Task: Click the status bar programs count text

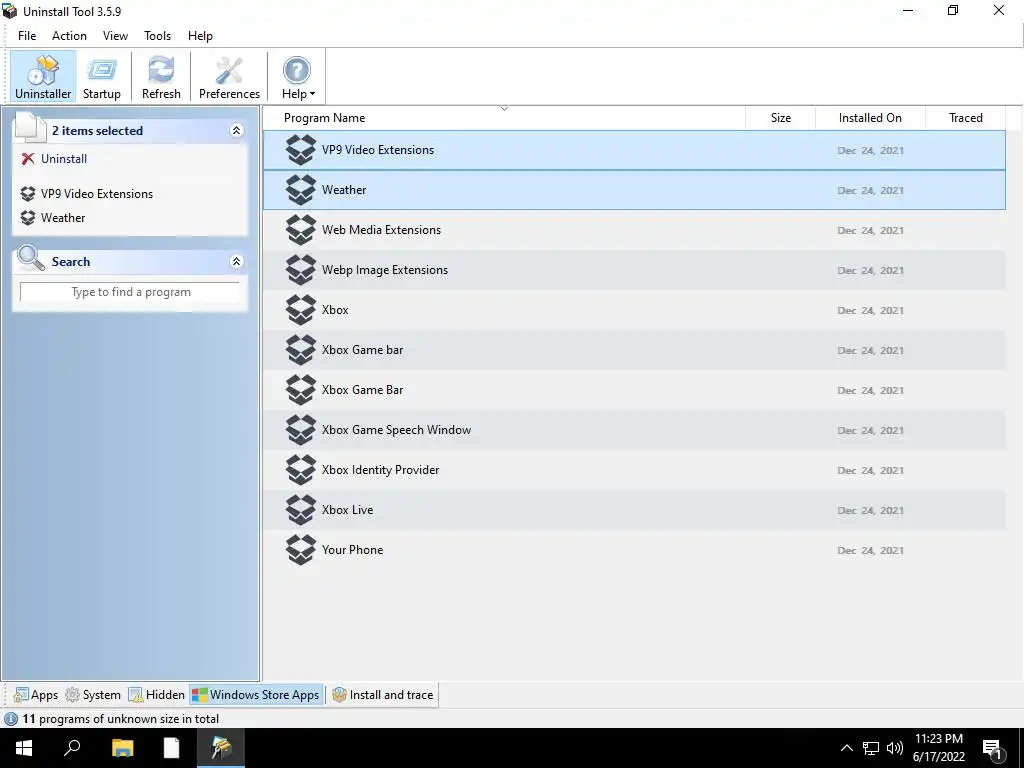Action: [x=121, y=719]
